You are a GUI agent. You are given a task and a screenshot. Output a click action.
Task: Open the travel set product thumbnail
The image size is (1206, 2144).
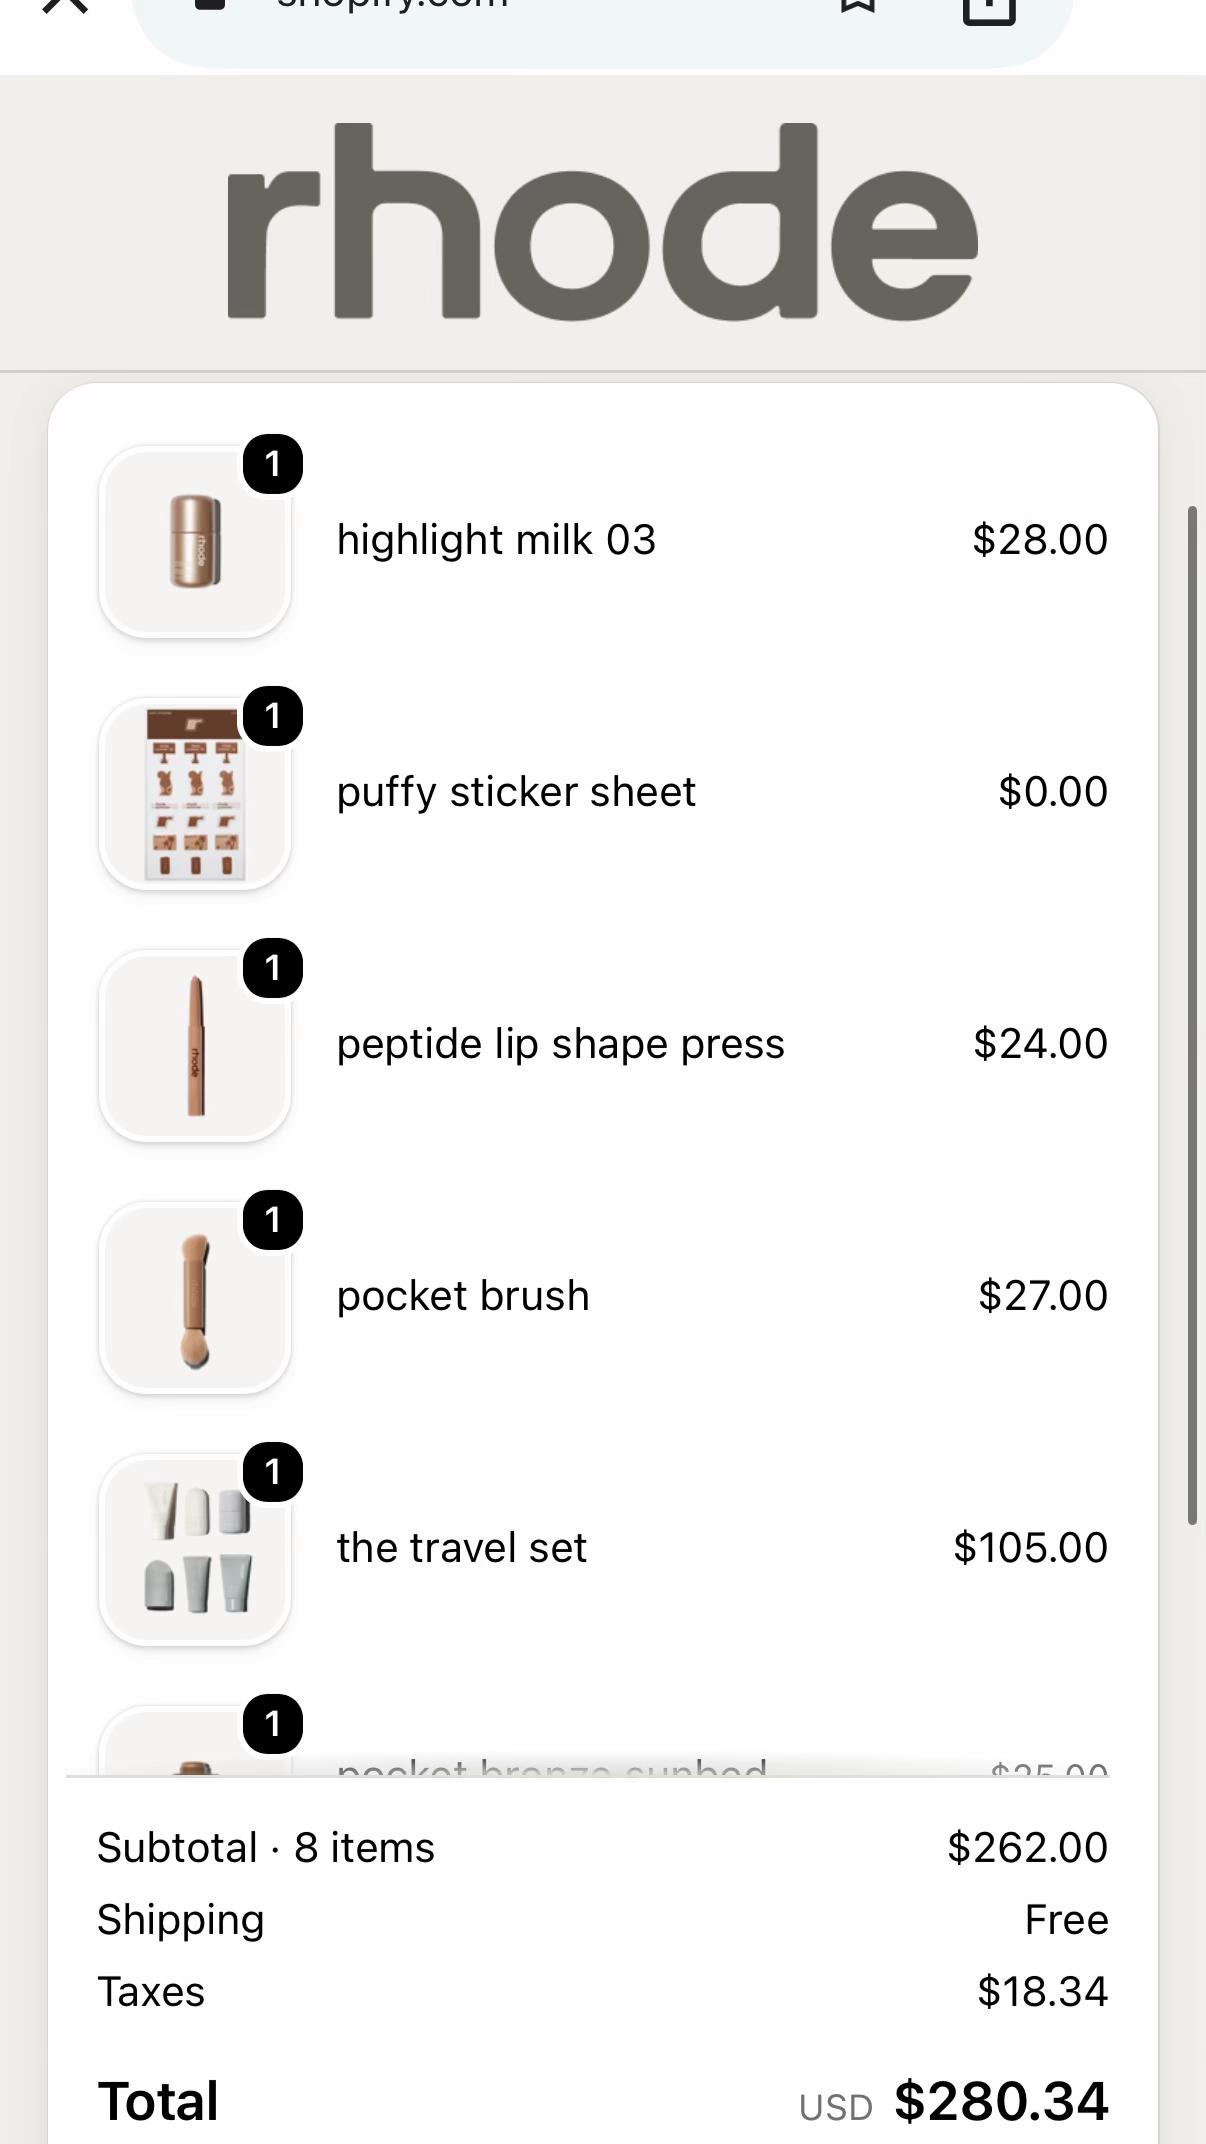(195, 1549)
